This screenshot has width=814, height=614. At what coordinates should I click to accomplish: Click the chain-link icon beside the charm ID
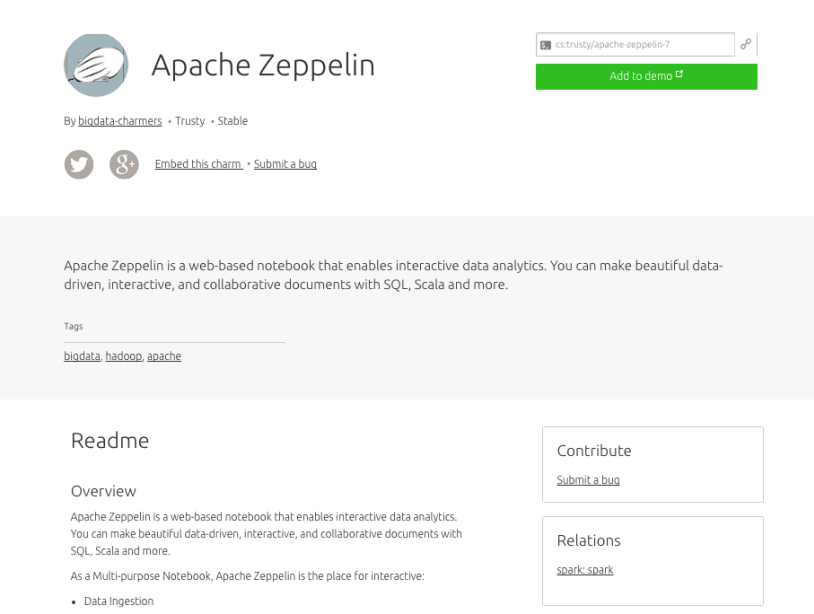tap(745, 44)
